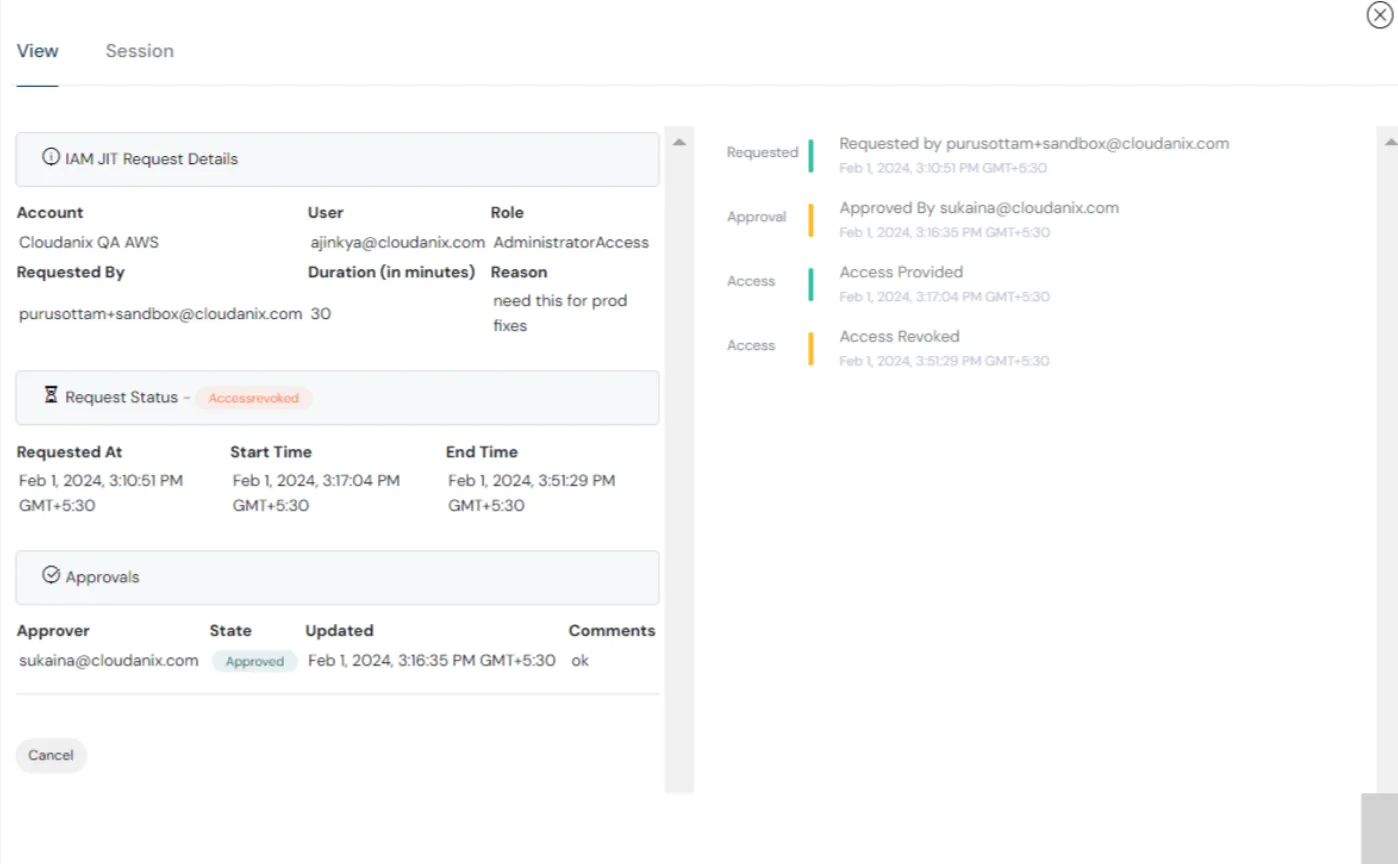Click the circled X dialog close icon
The width and height of the screenshot is (1398, 864).
tap(1379, 15)
